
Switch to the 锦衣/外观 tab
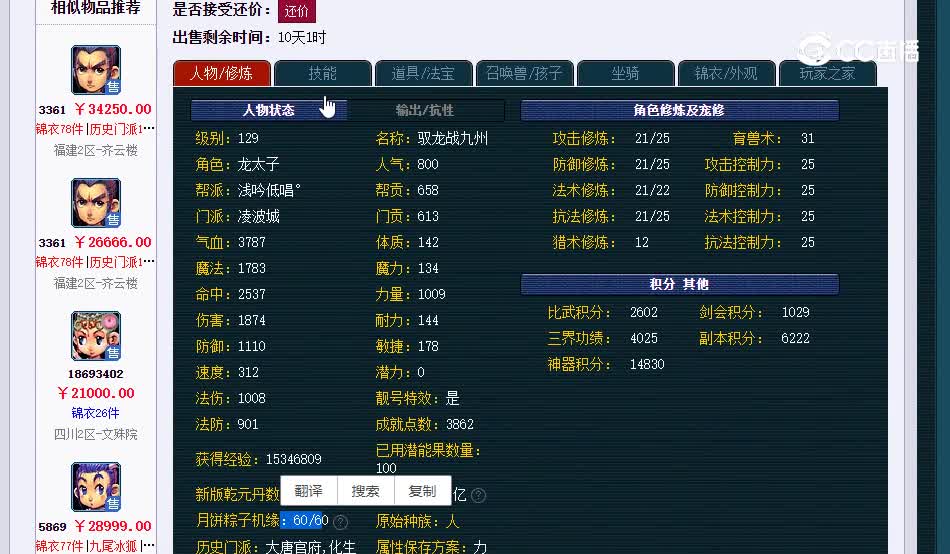tap(726, 73)
